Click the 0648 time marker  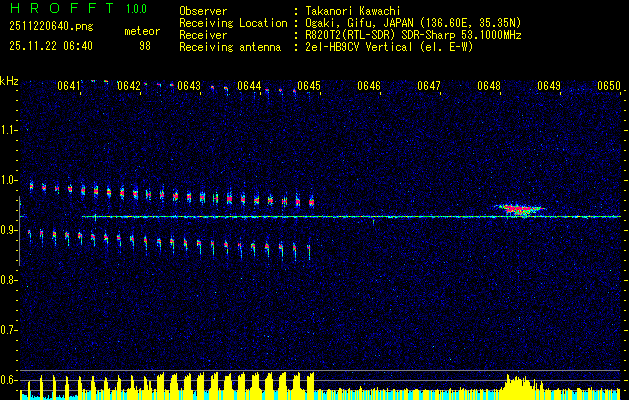[x=489, y=86]
